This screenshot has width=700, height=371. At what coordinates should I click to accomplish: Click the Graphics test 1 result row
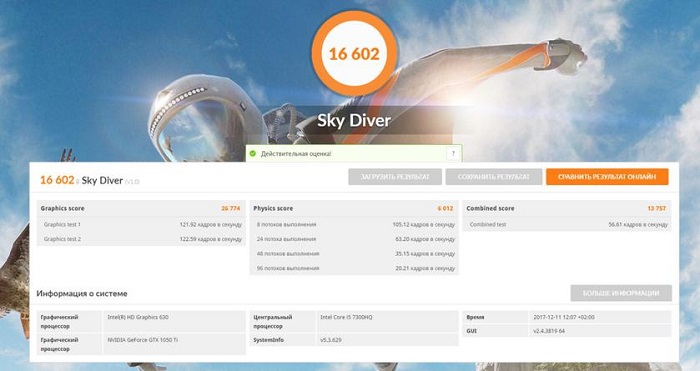coord(141,225)
